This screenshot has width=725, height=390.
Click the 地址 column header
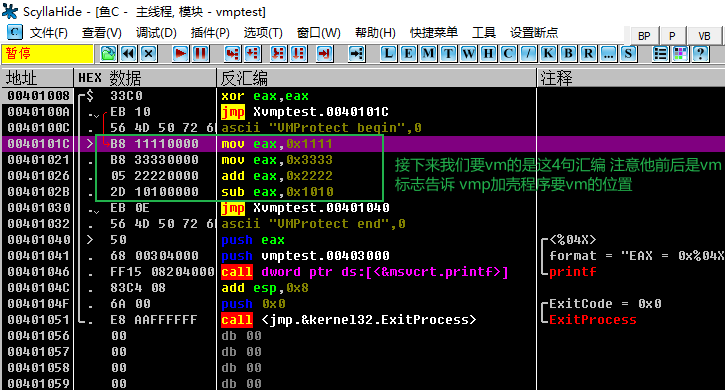point(37,78)
